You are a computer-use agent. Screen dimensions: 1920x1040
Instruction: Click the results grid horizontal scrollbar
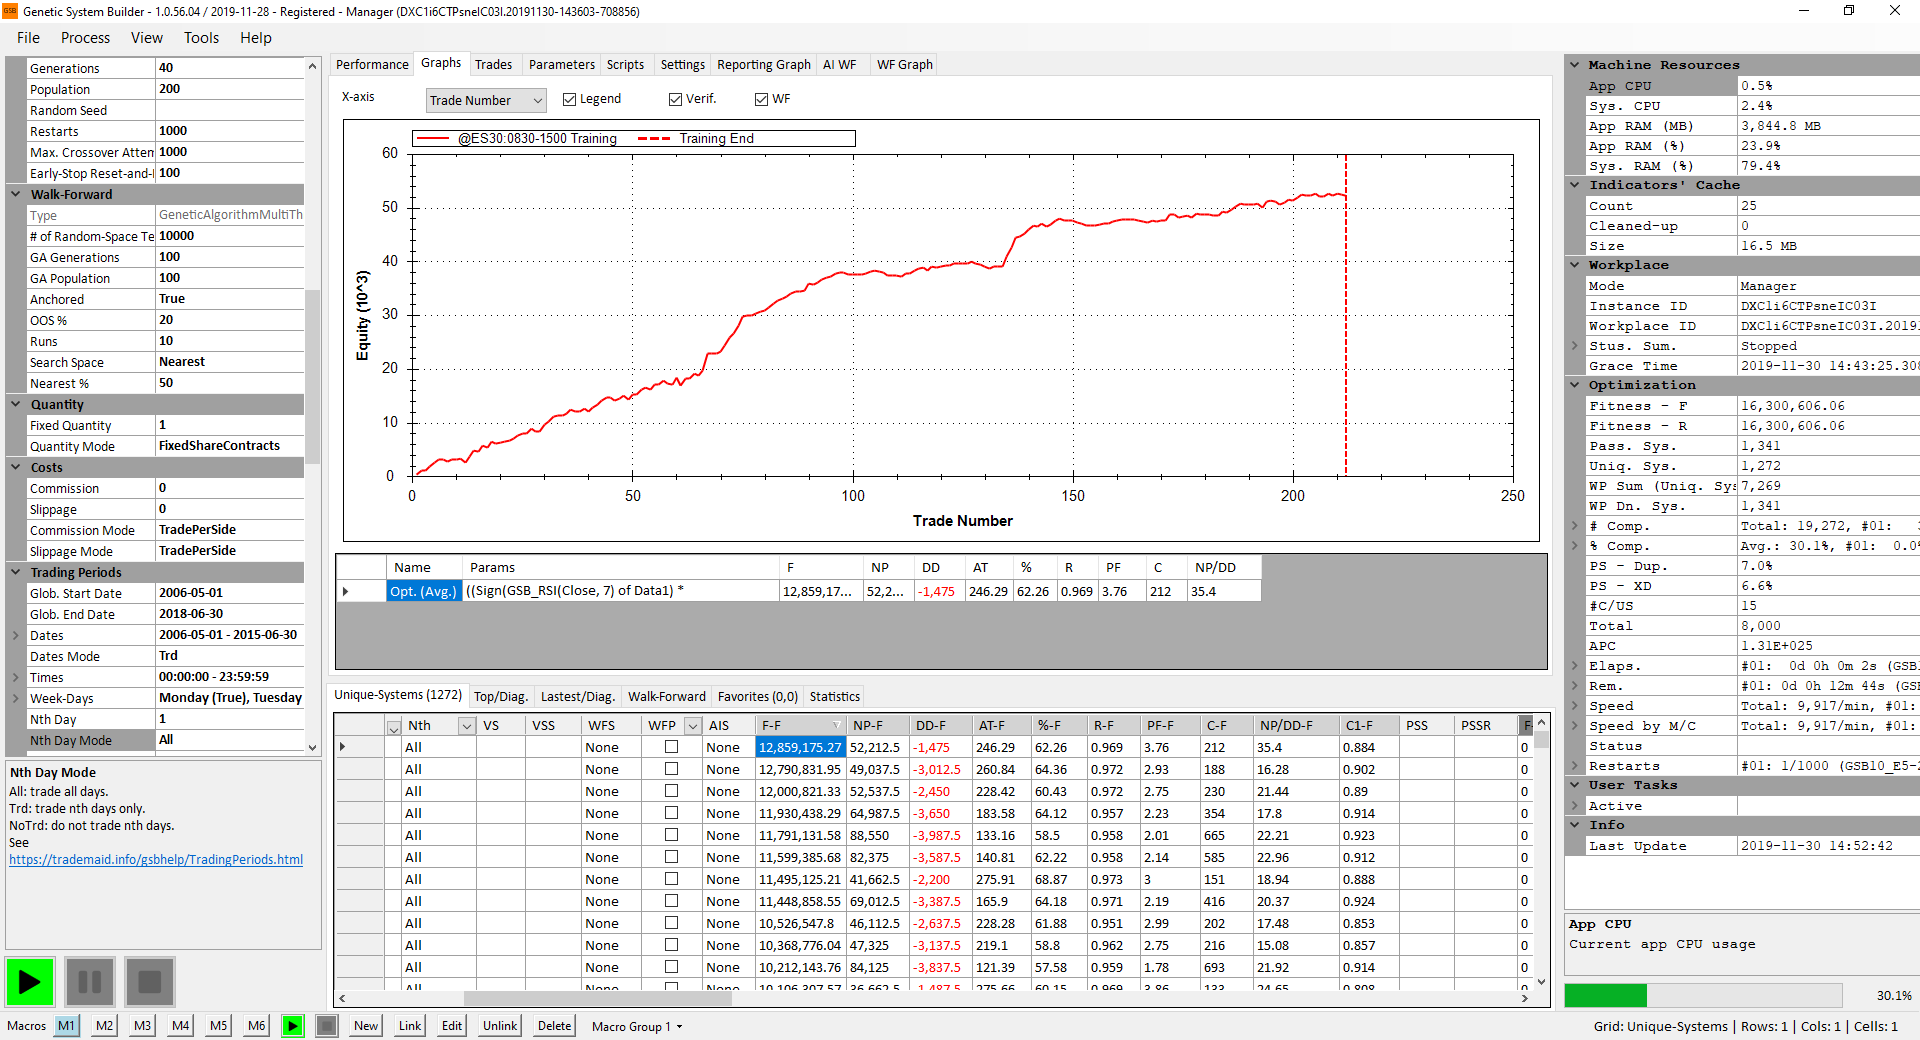tap(600, 998)
